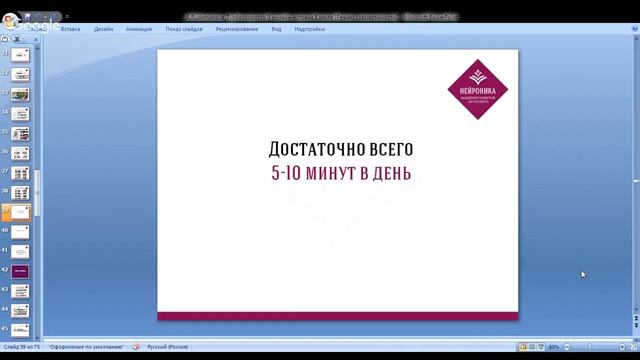Switch to Slides tab in thumbnail pane
The height and width of the screenshot is (360, 640).
click(5, 39)
